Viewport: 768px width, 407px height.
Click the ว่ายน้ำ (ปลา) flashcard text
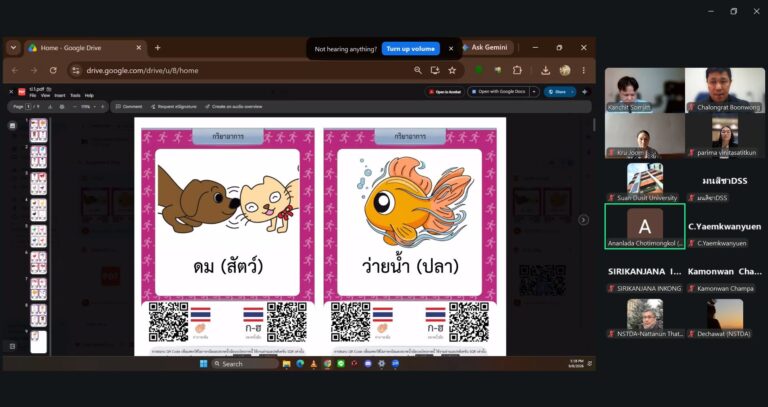(x=410, y=267)
